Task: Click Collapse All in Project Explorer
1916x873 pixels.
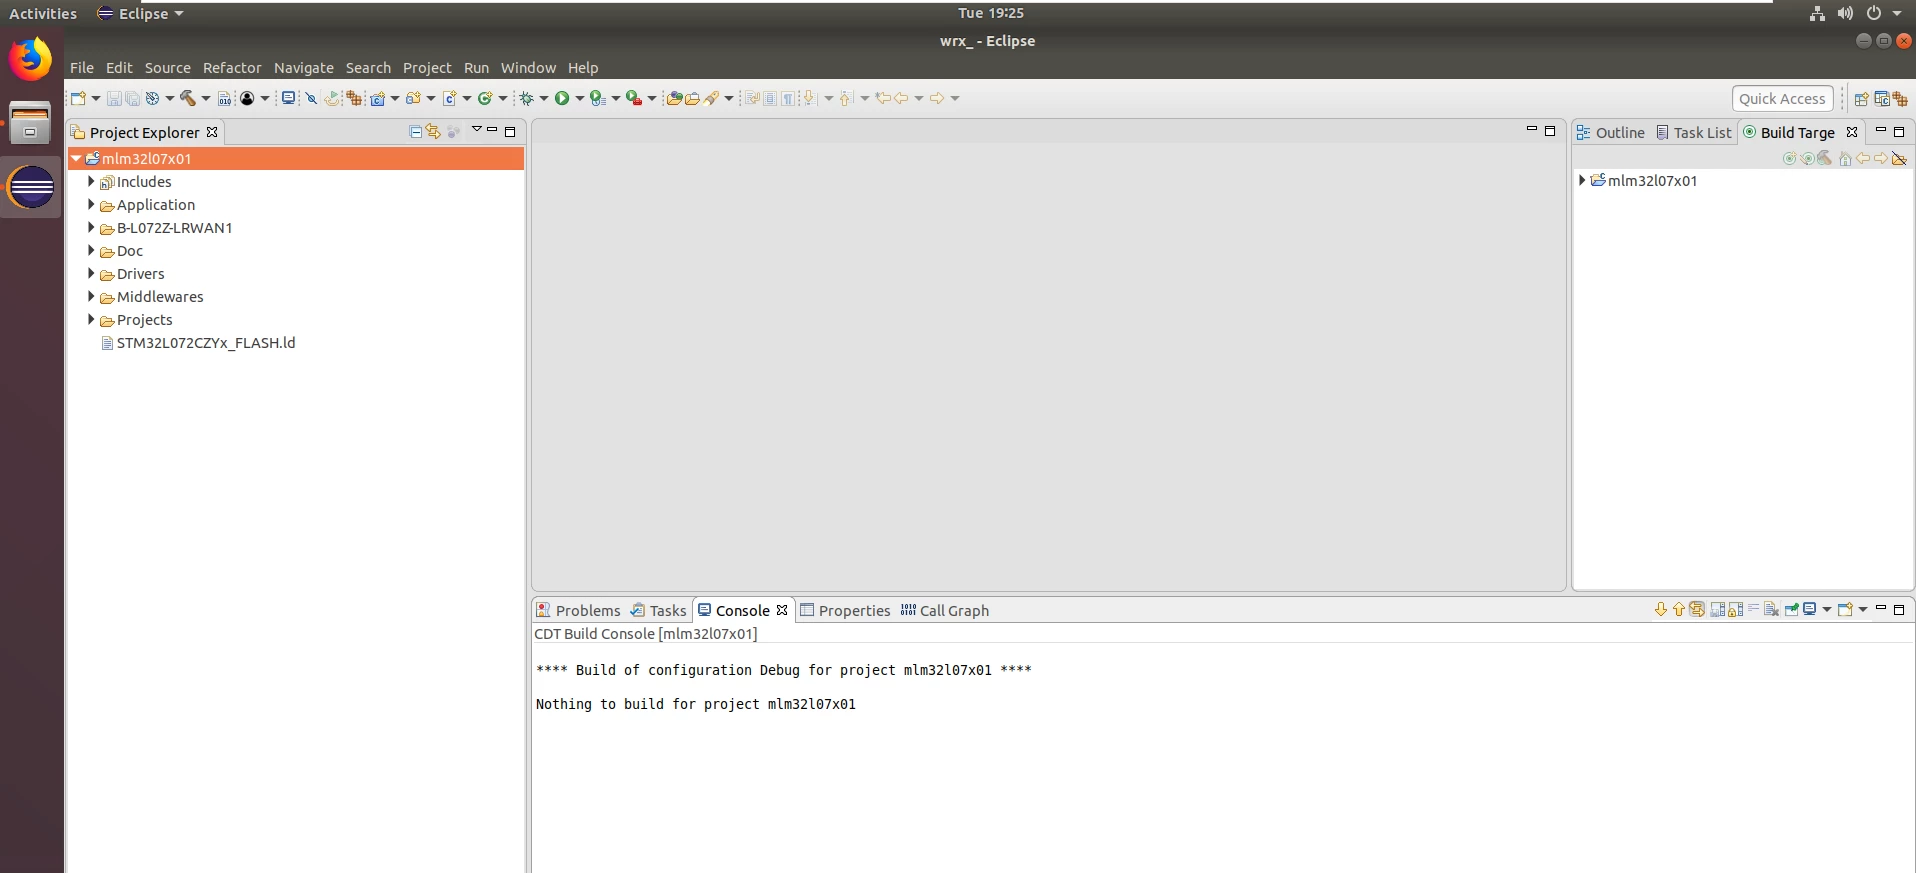Action: pyautogui.click(x=415, y=132)
